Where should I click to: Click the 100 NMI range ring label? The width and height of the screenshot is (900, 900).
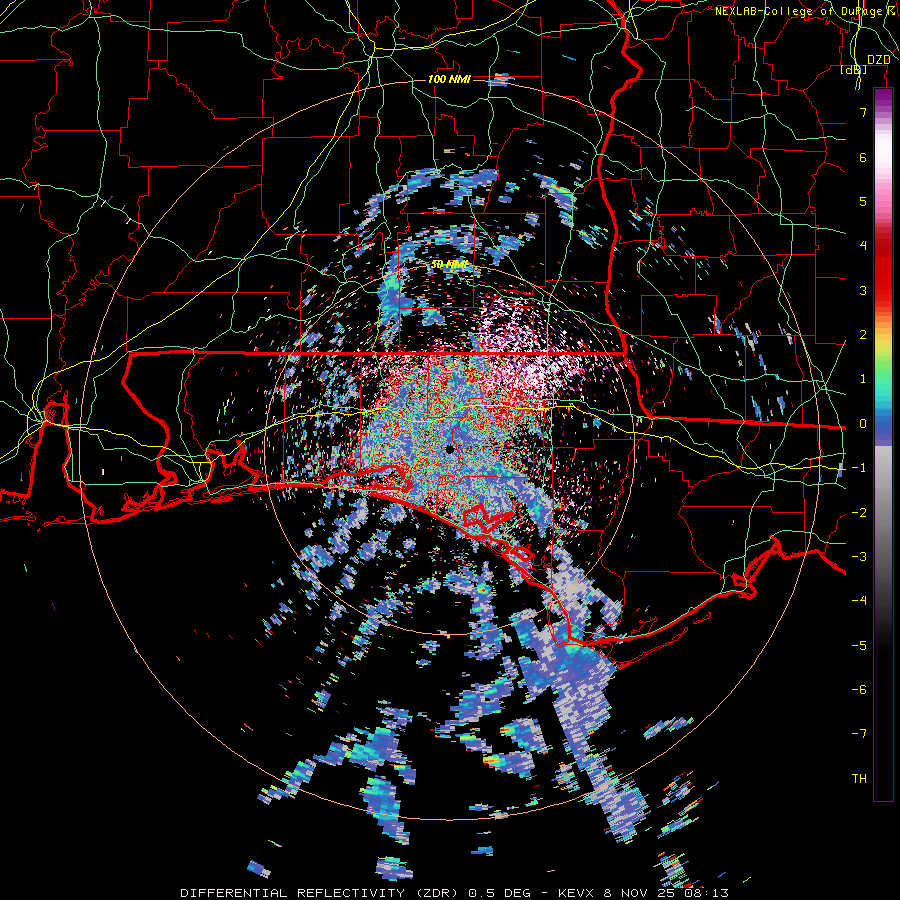(449, 79)
